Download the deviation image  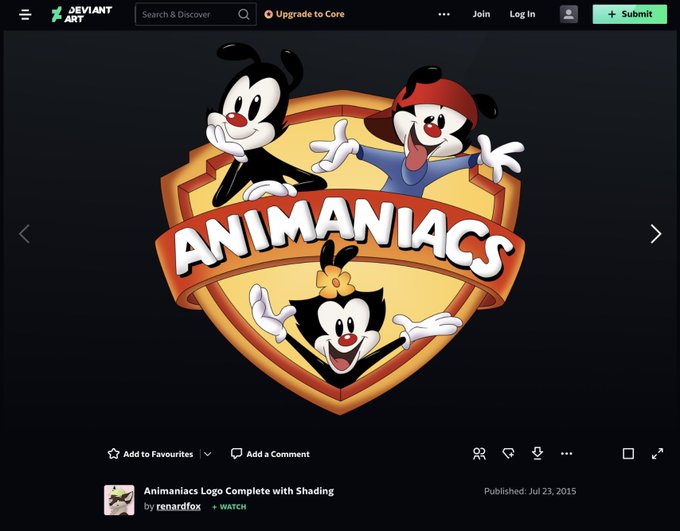tap(537, 453)
